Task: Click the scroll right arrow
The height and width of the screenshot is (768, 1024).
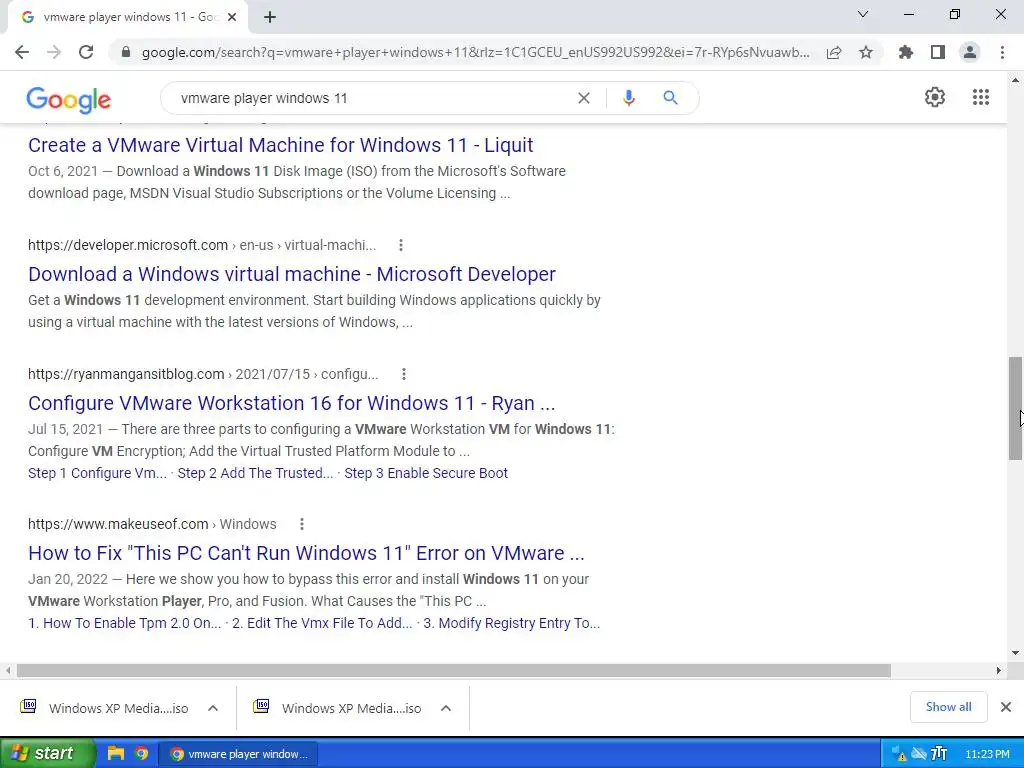Action: (999, 671)
